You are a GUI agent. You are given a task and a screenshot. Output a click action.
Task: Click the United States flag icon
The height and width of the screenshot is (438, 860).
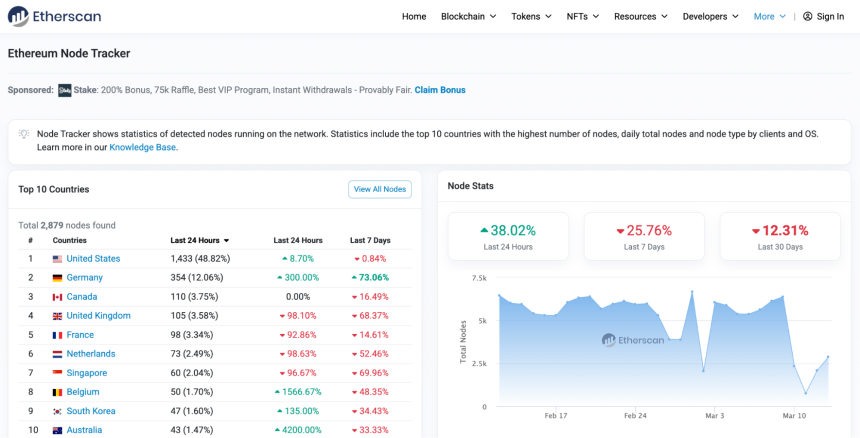[58, 259]
